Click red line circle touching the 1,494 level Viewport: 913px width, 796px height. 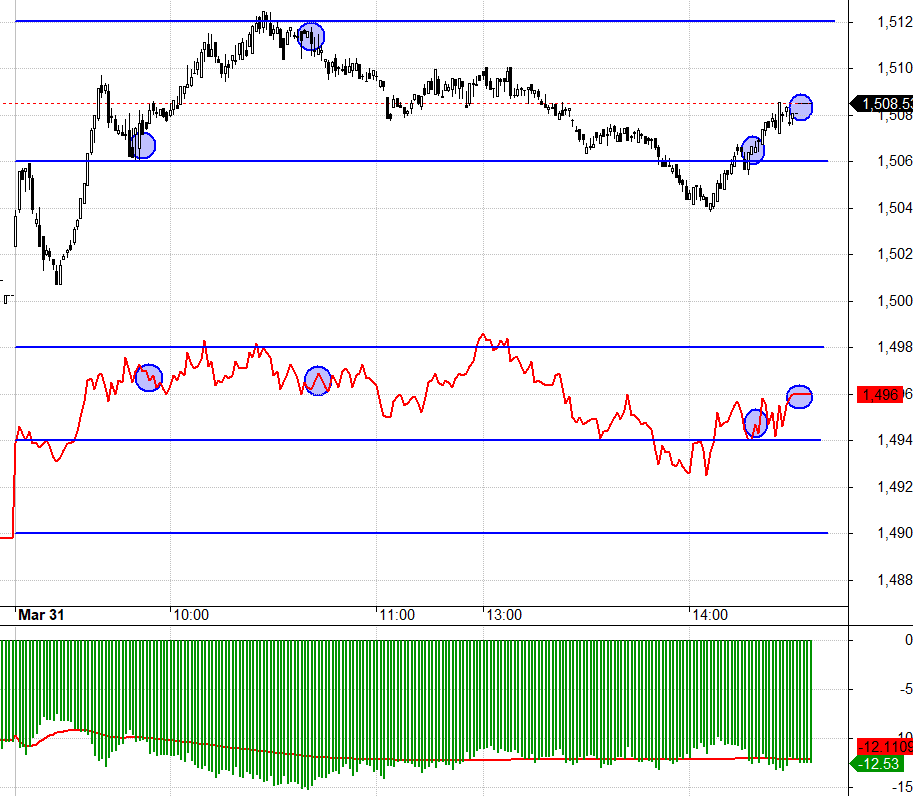(755, 424)
